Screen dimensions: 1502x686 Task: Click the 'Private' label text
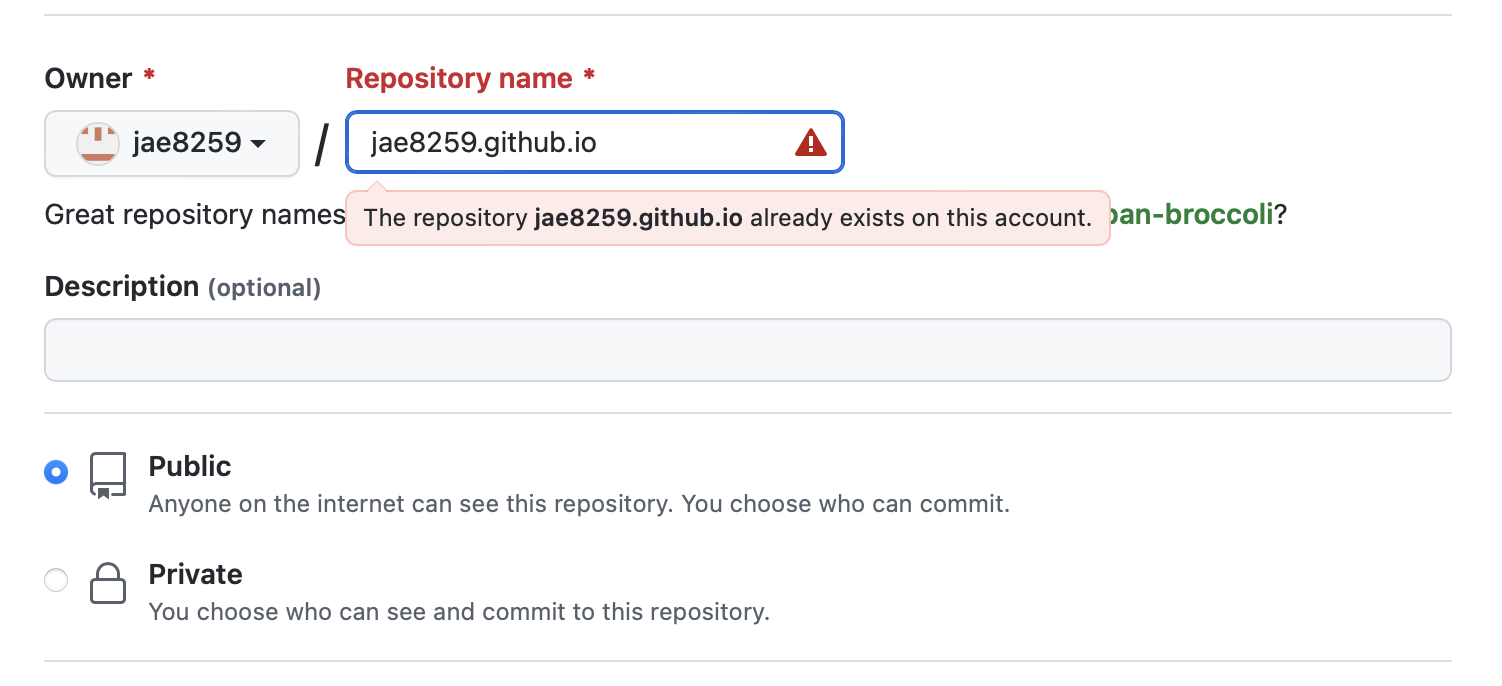point(196,574)
